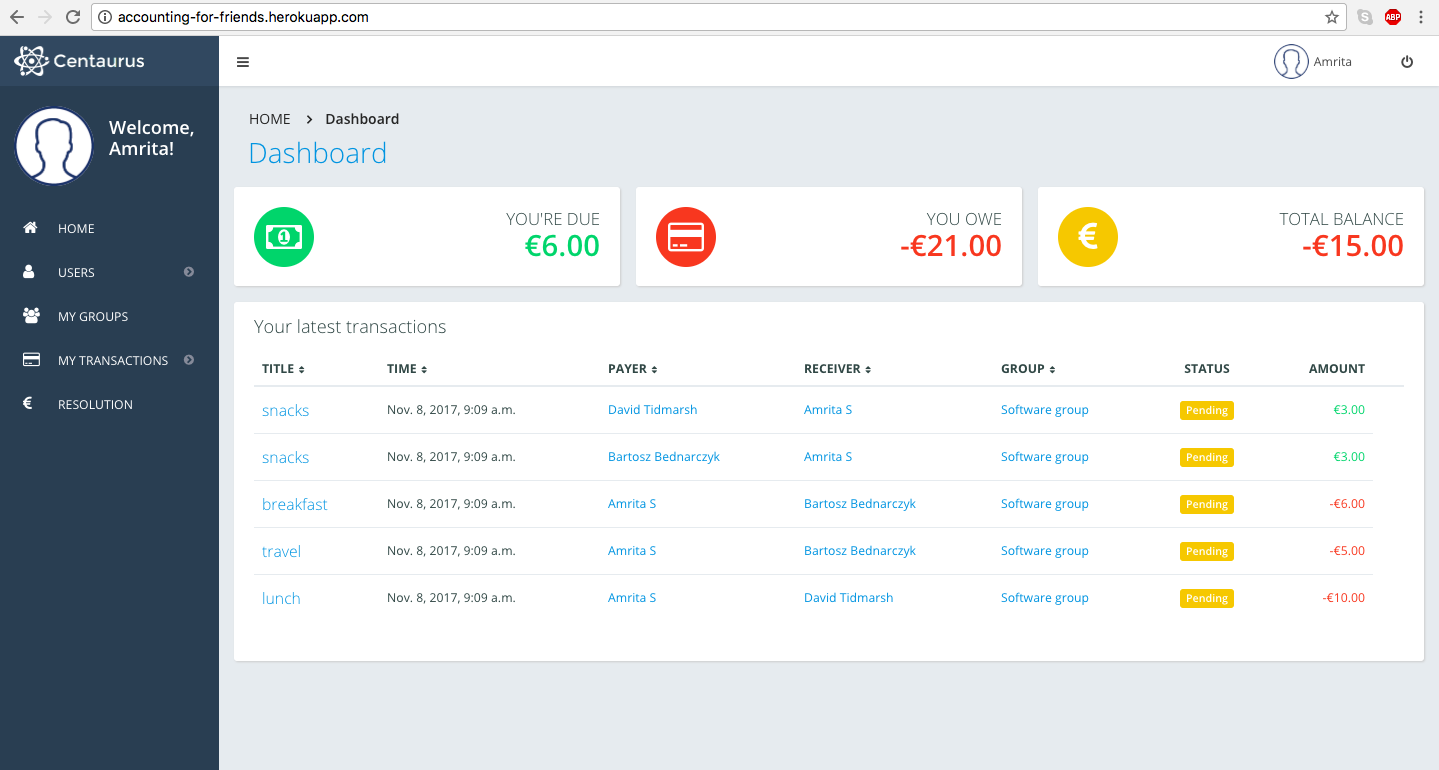Click the Skype extension icon
The height and width of the screenshot is (770, 1439).
click(x=1365, y=17)
